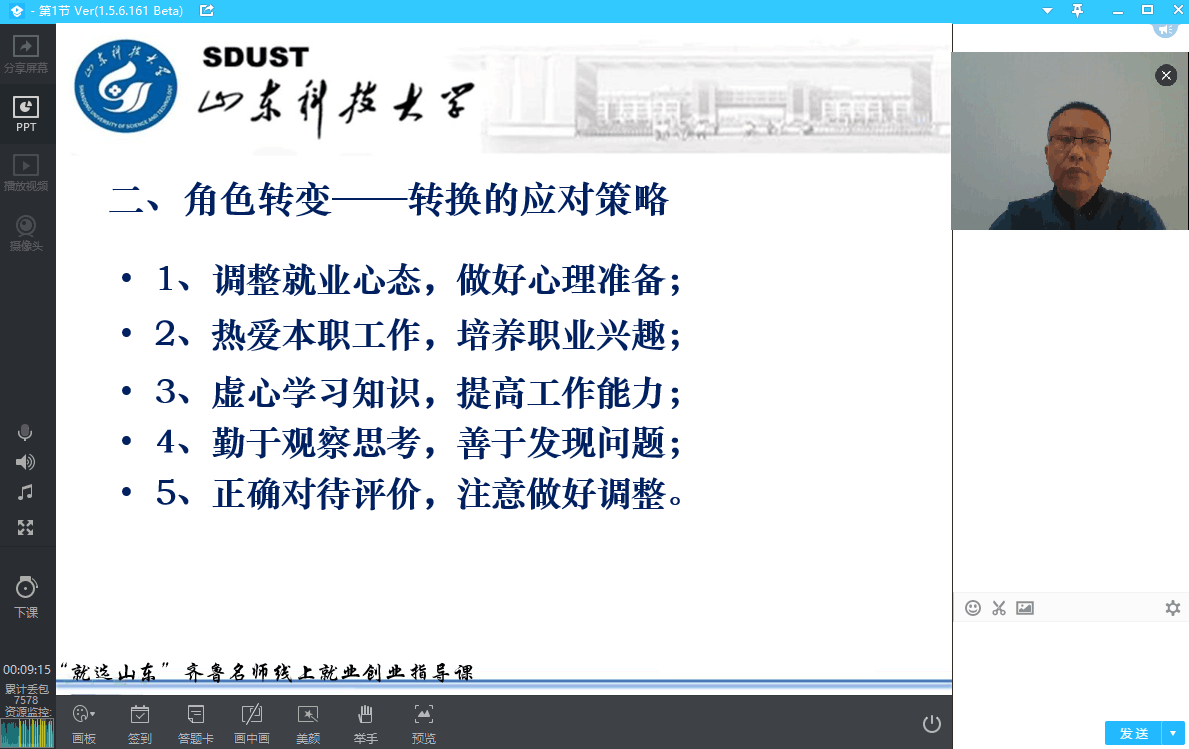
Task: Send an image in the chat panel
Action: click(1024, 607)
